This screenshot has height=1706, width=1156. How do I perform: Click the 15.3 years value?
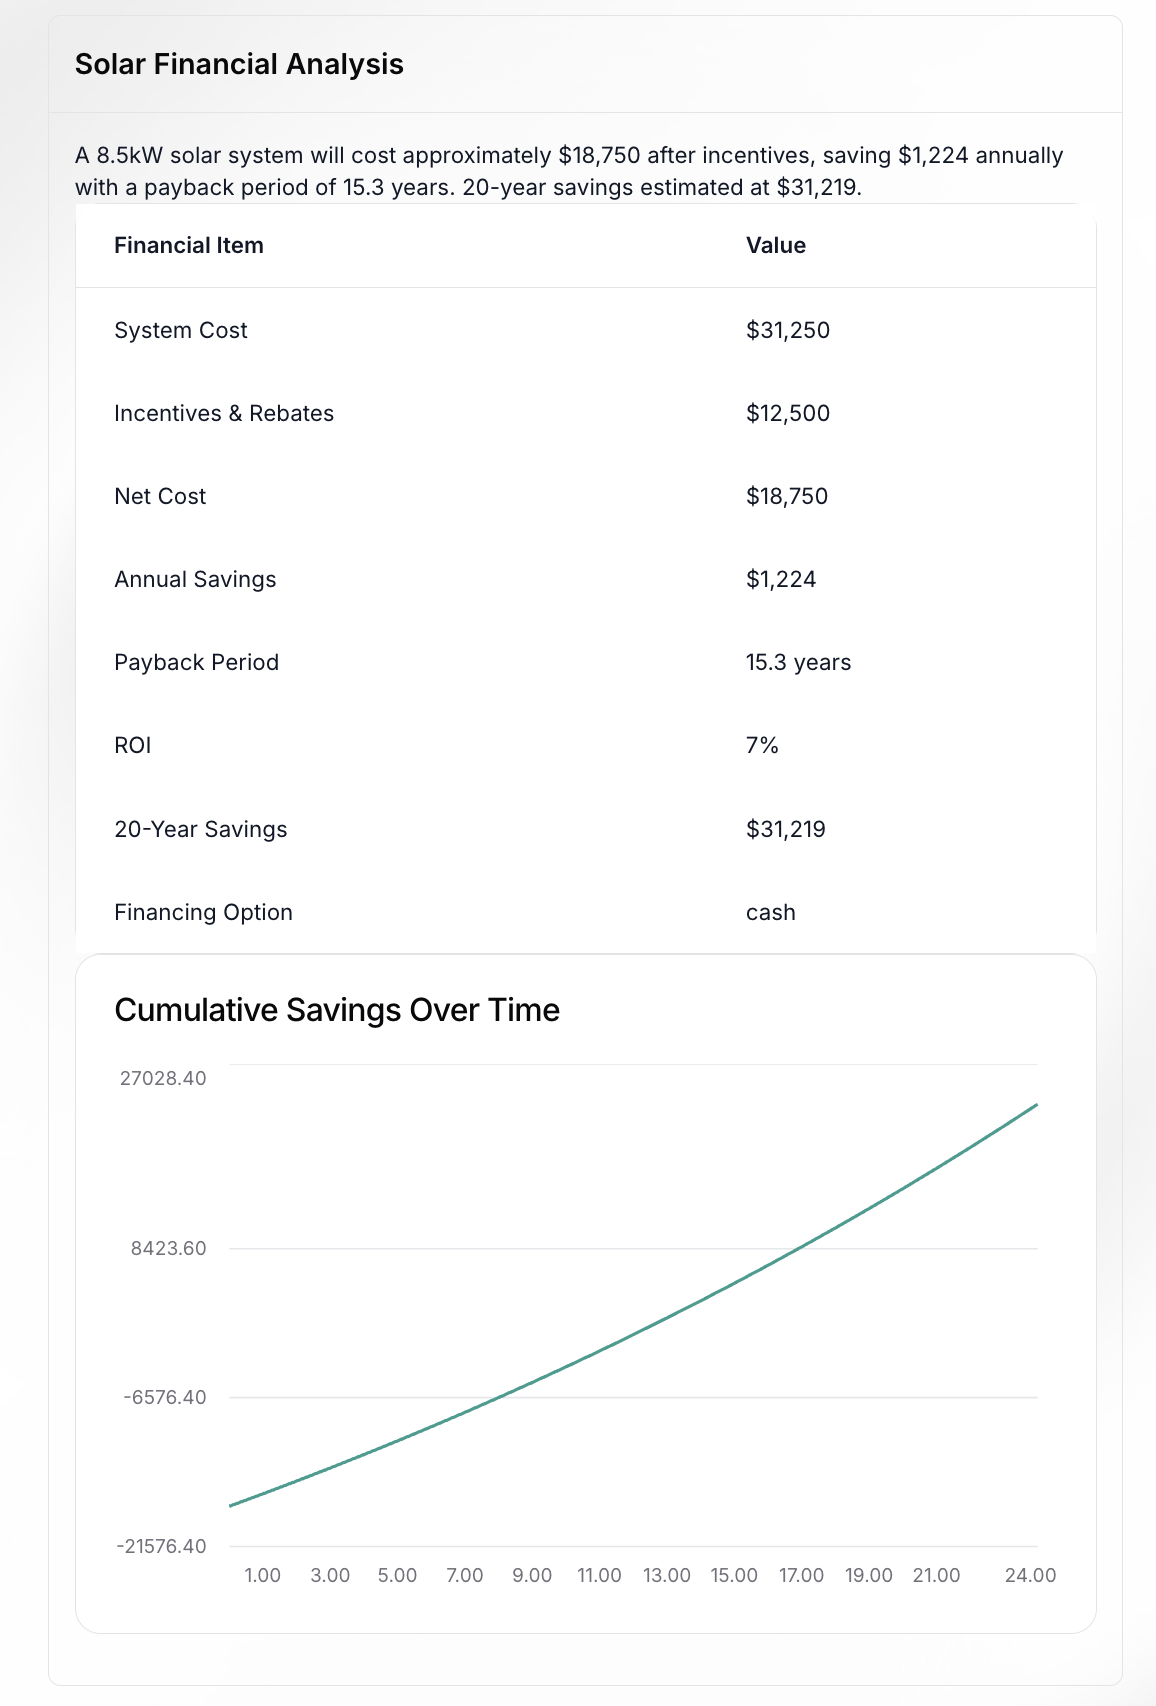point(798,662)
